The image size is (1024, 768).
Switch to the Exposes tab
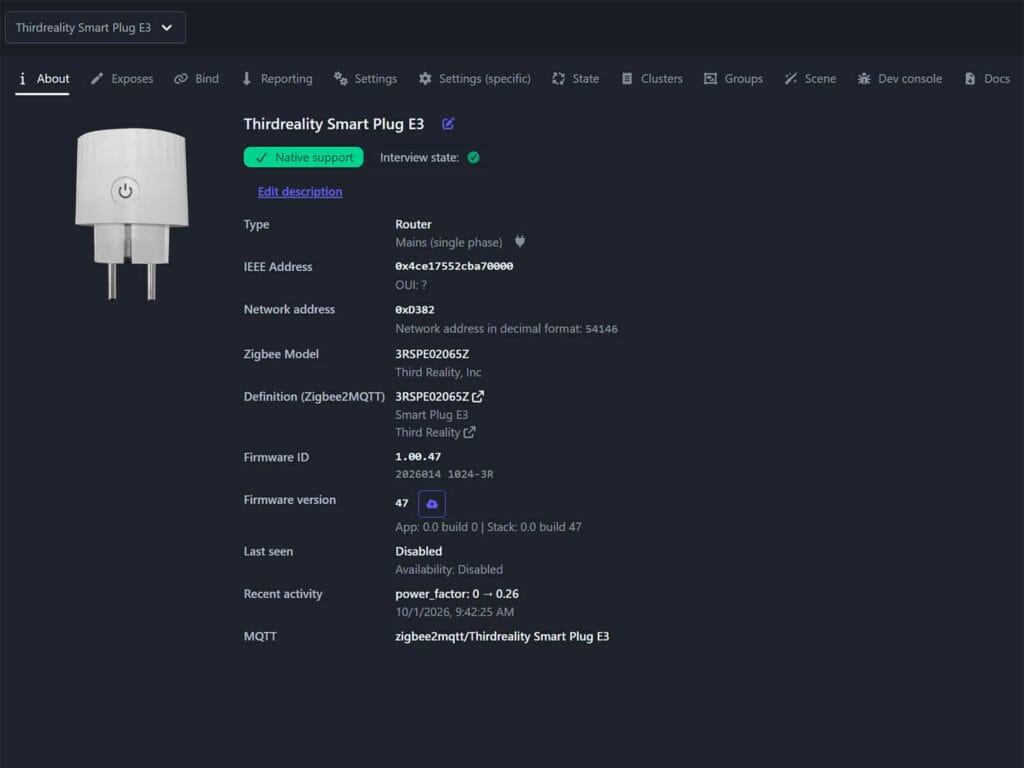122,79
